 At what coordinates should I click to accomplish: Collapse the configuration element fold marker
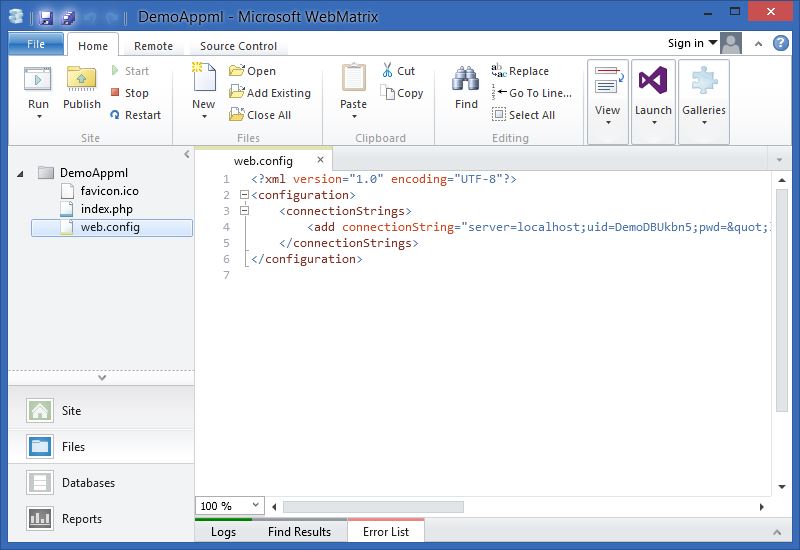(x=244, y=194)
